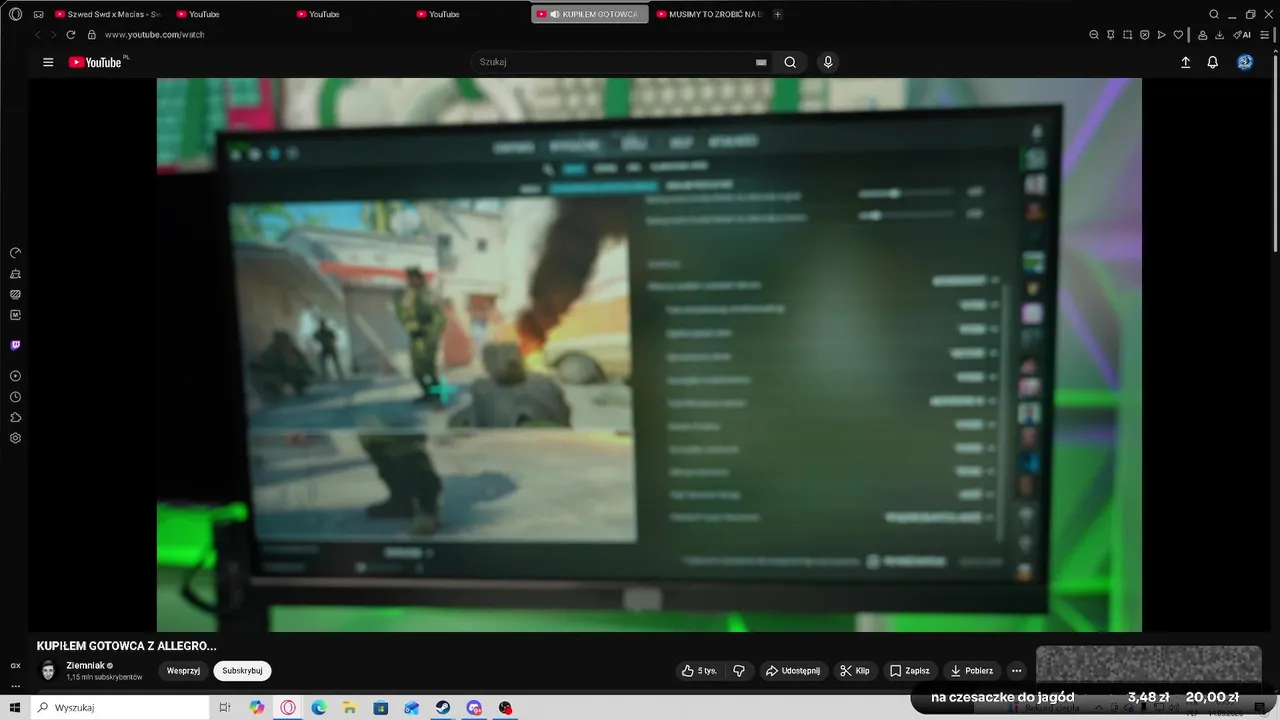Open the workspaces icon beside the tabs

pyautogui.click(x=38, y=14)
